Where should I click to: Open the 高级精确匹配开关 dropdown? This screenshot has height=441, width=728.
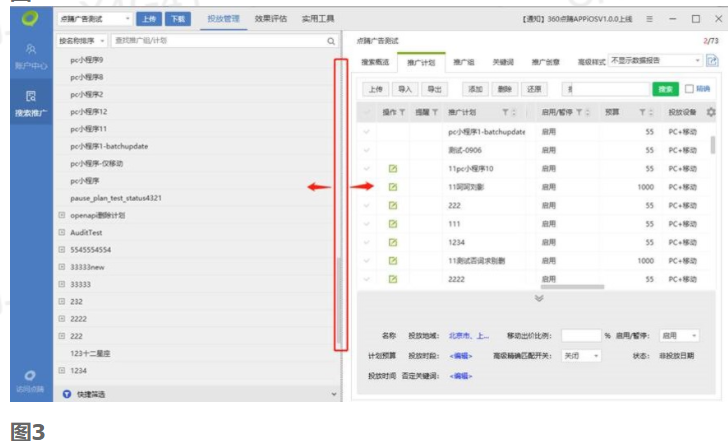581,356
